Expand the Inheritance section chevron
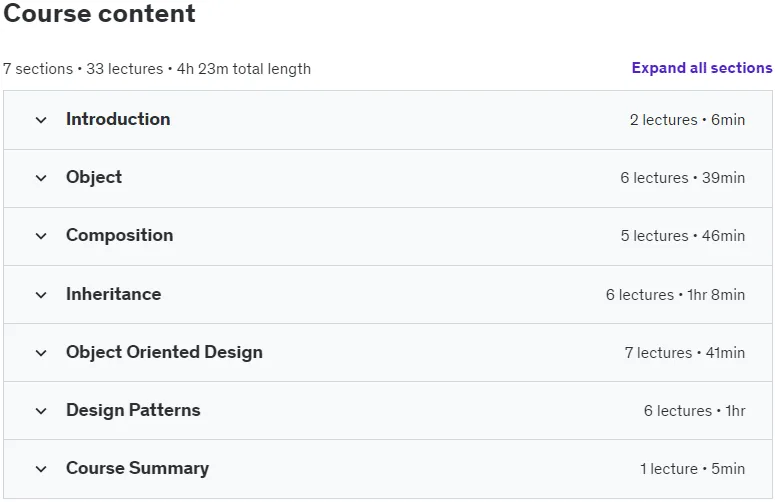Screen dimensions: 775x502 (41, 295)
